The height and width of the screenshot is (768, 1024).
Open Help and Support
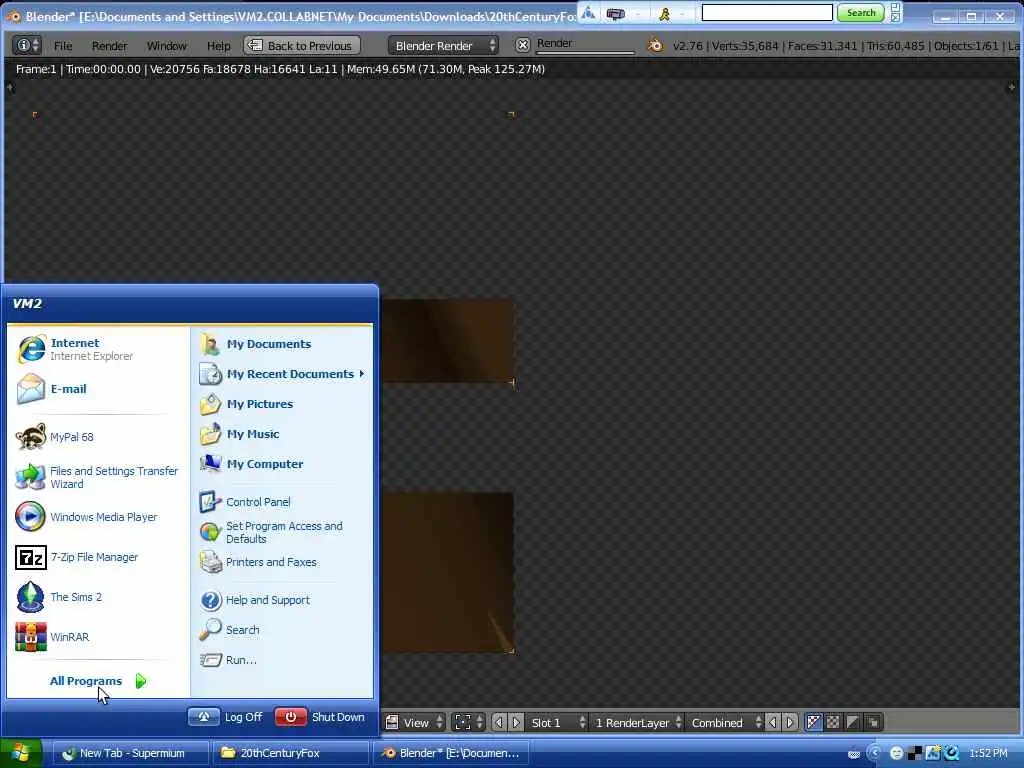[x=282, y=600]
